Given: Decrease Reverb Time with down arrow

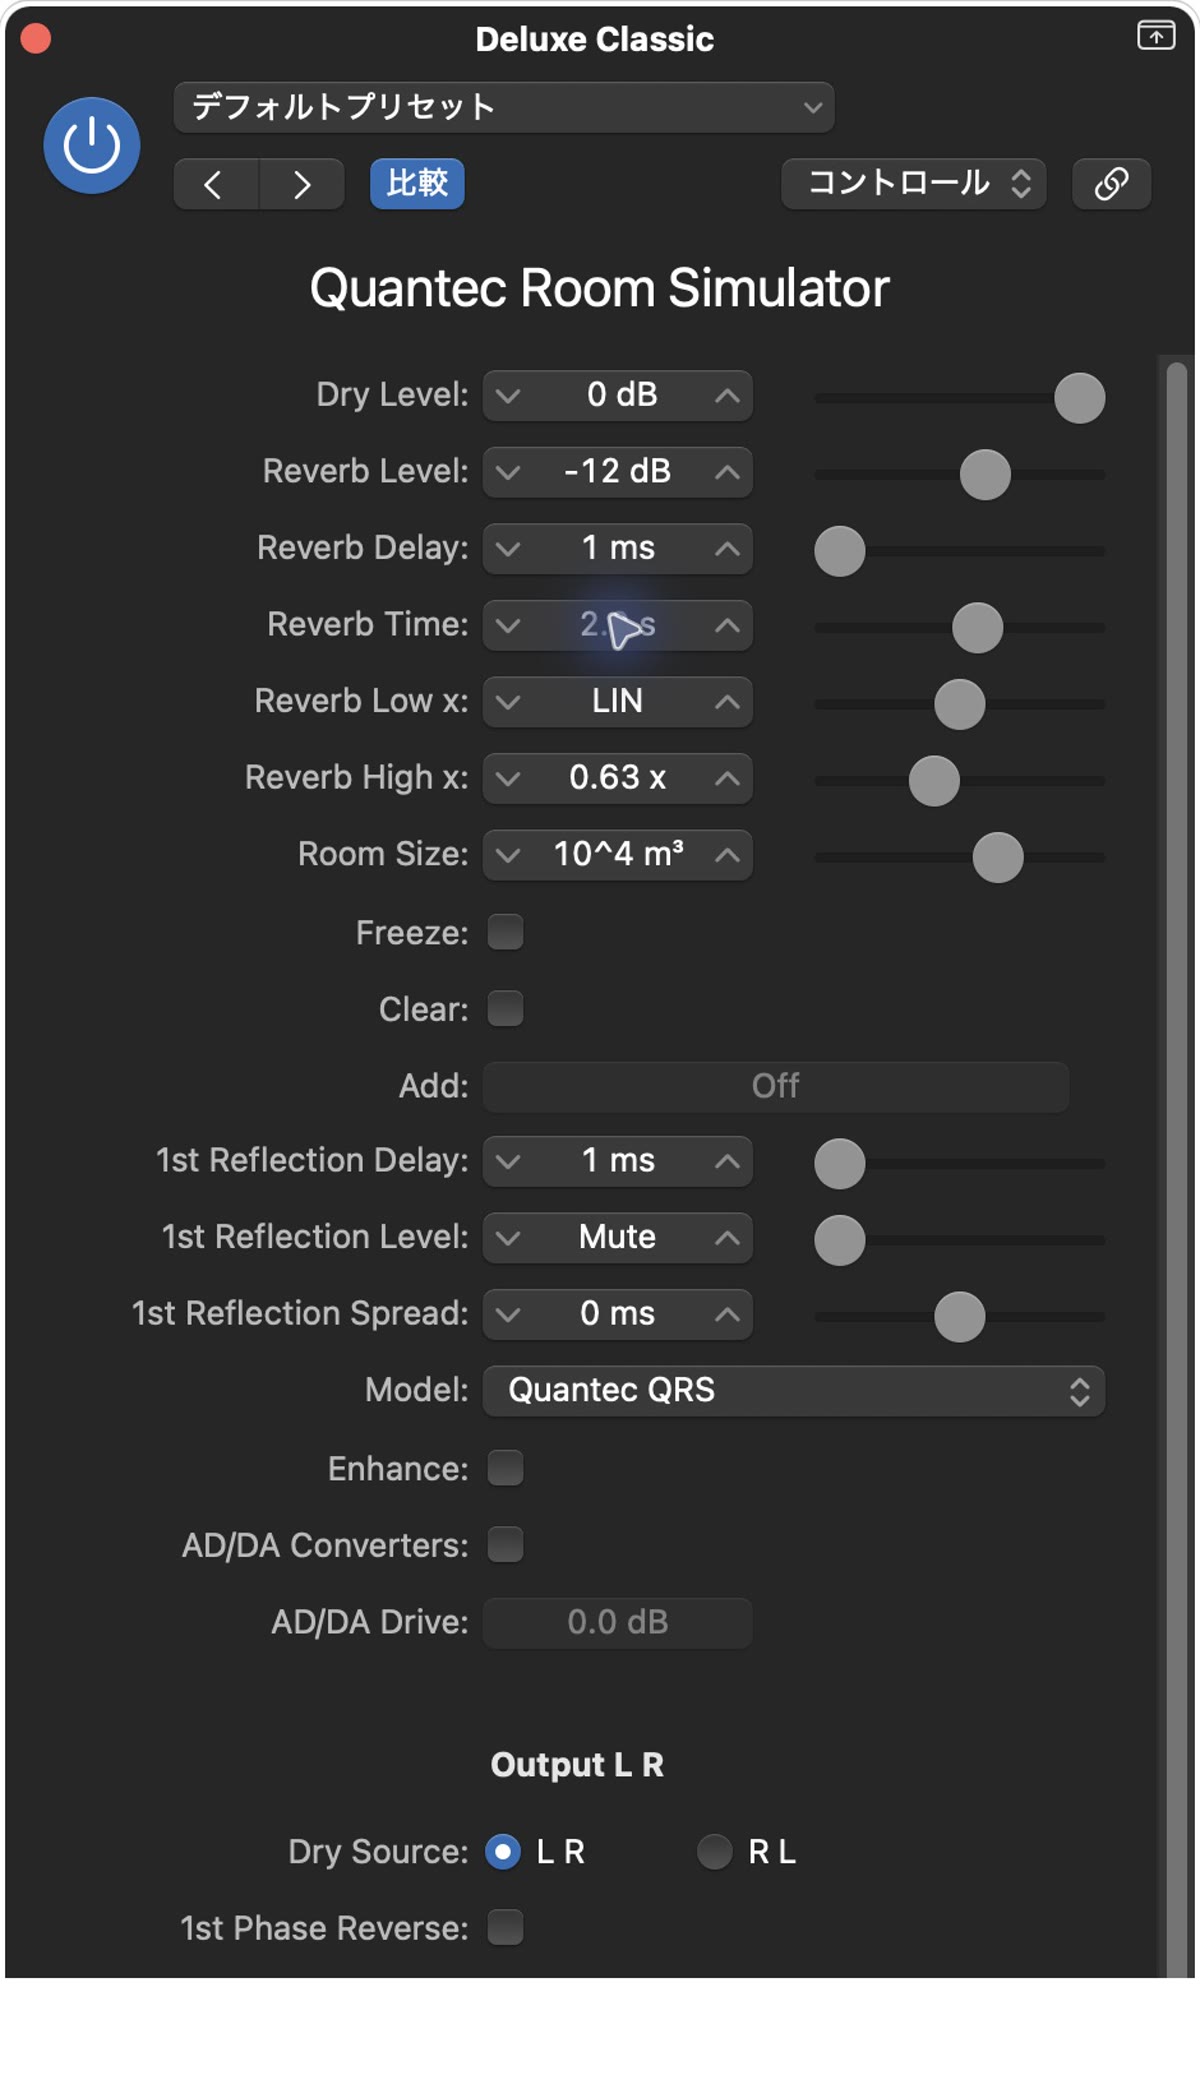Looking at the screenshot, I should [x=508, y=626].
